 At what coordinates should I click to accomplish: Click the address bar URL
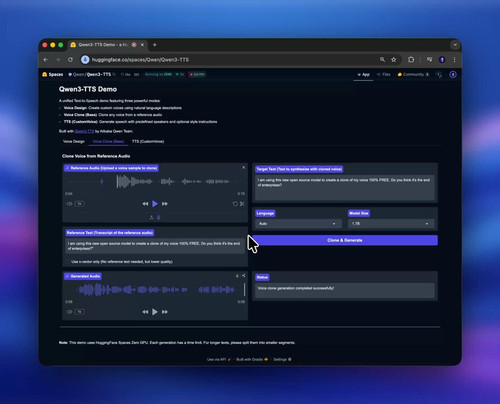point(140,60)
